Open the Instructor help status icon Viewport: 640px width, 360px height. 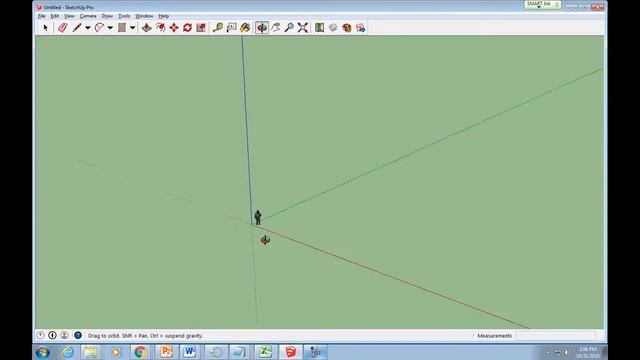click(x=78, y=335)
